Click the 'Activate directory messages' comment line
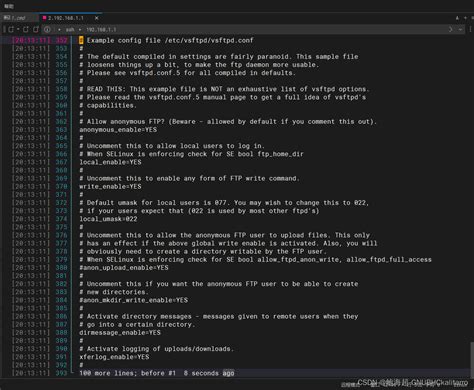 tap(219, 316)
